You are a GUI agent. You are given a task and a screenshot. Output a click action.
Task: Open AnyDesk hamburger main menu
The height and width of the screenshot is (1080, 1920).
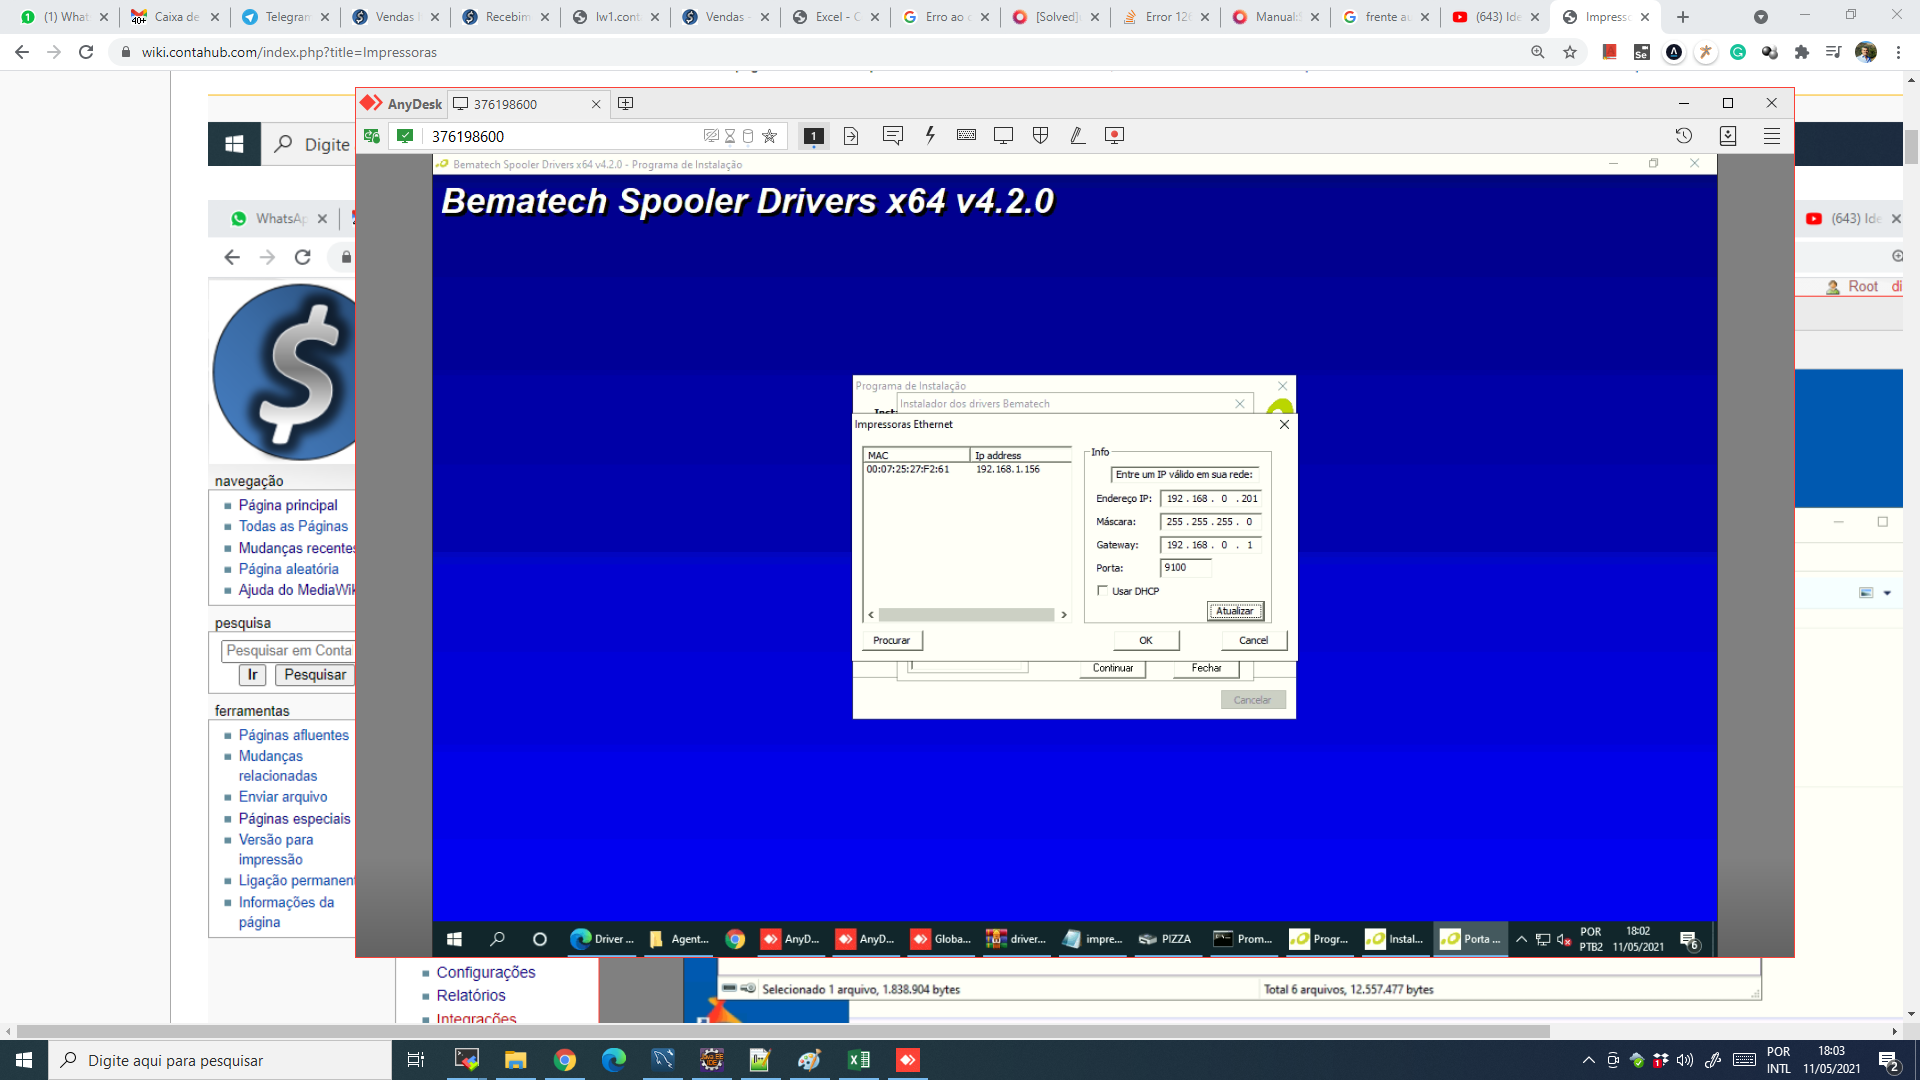pos(1772,136)
